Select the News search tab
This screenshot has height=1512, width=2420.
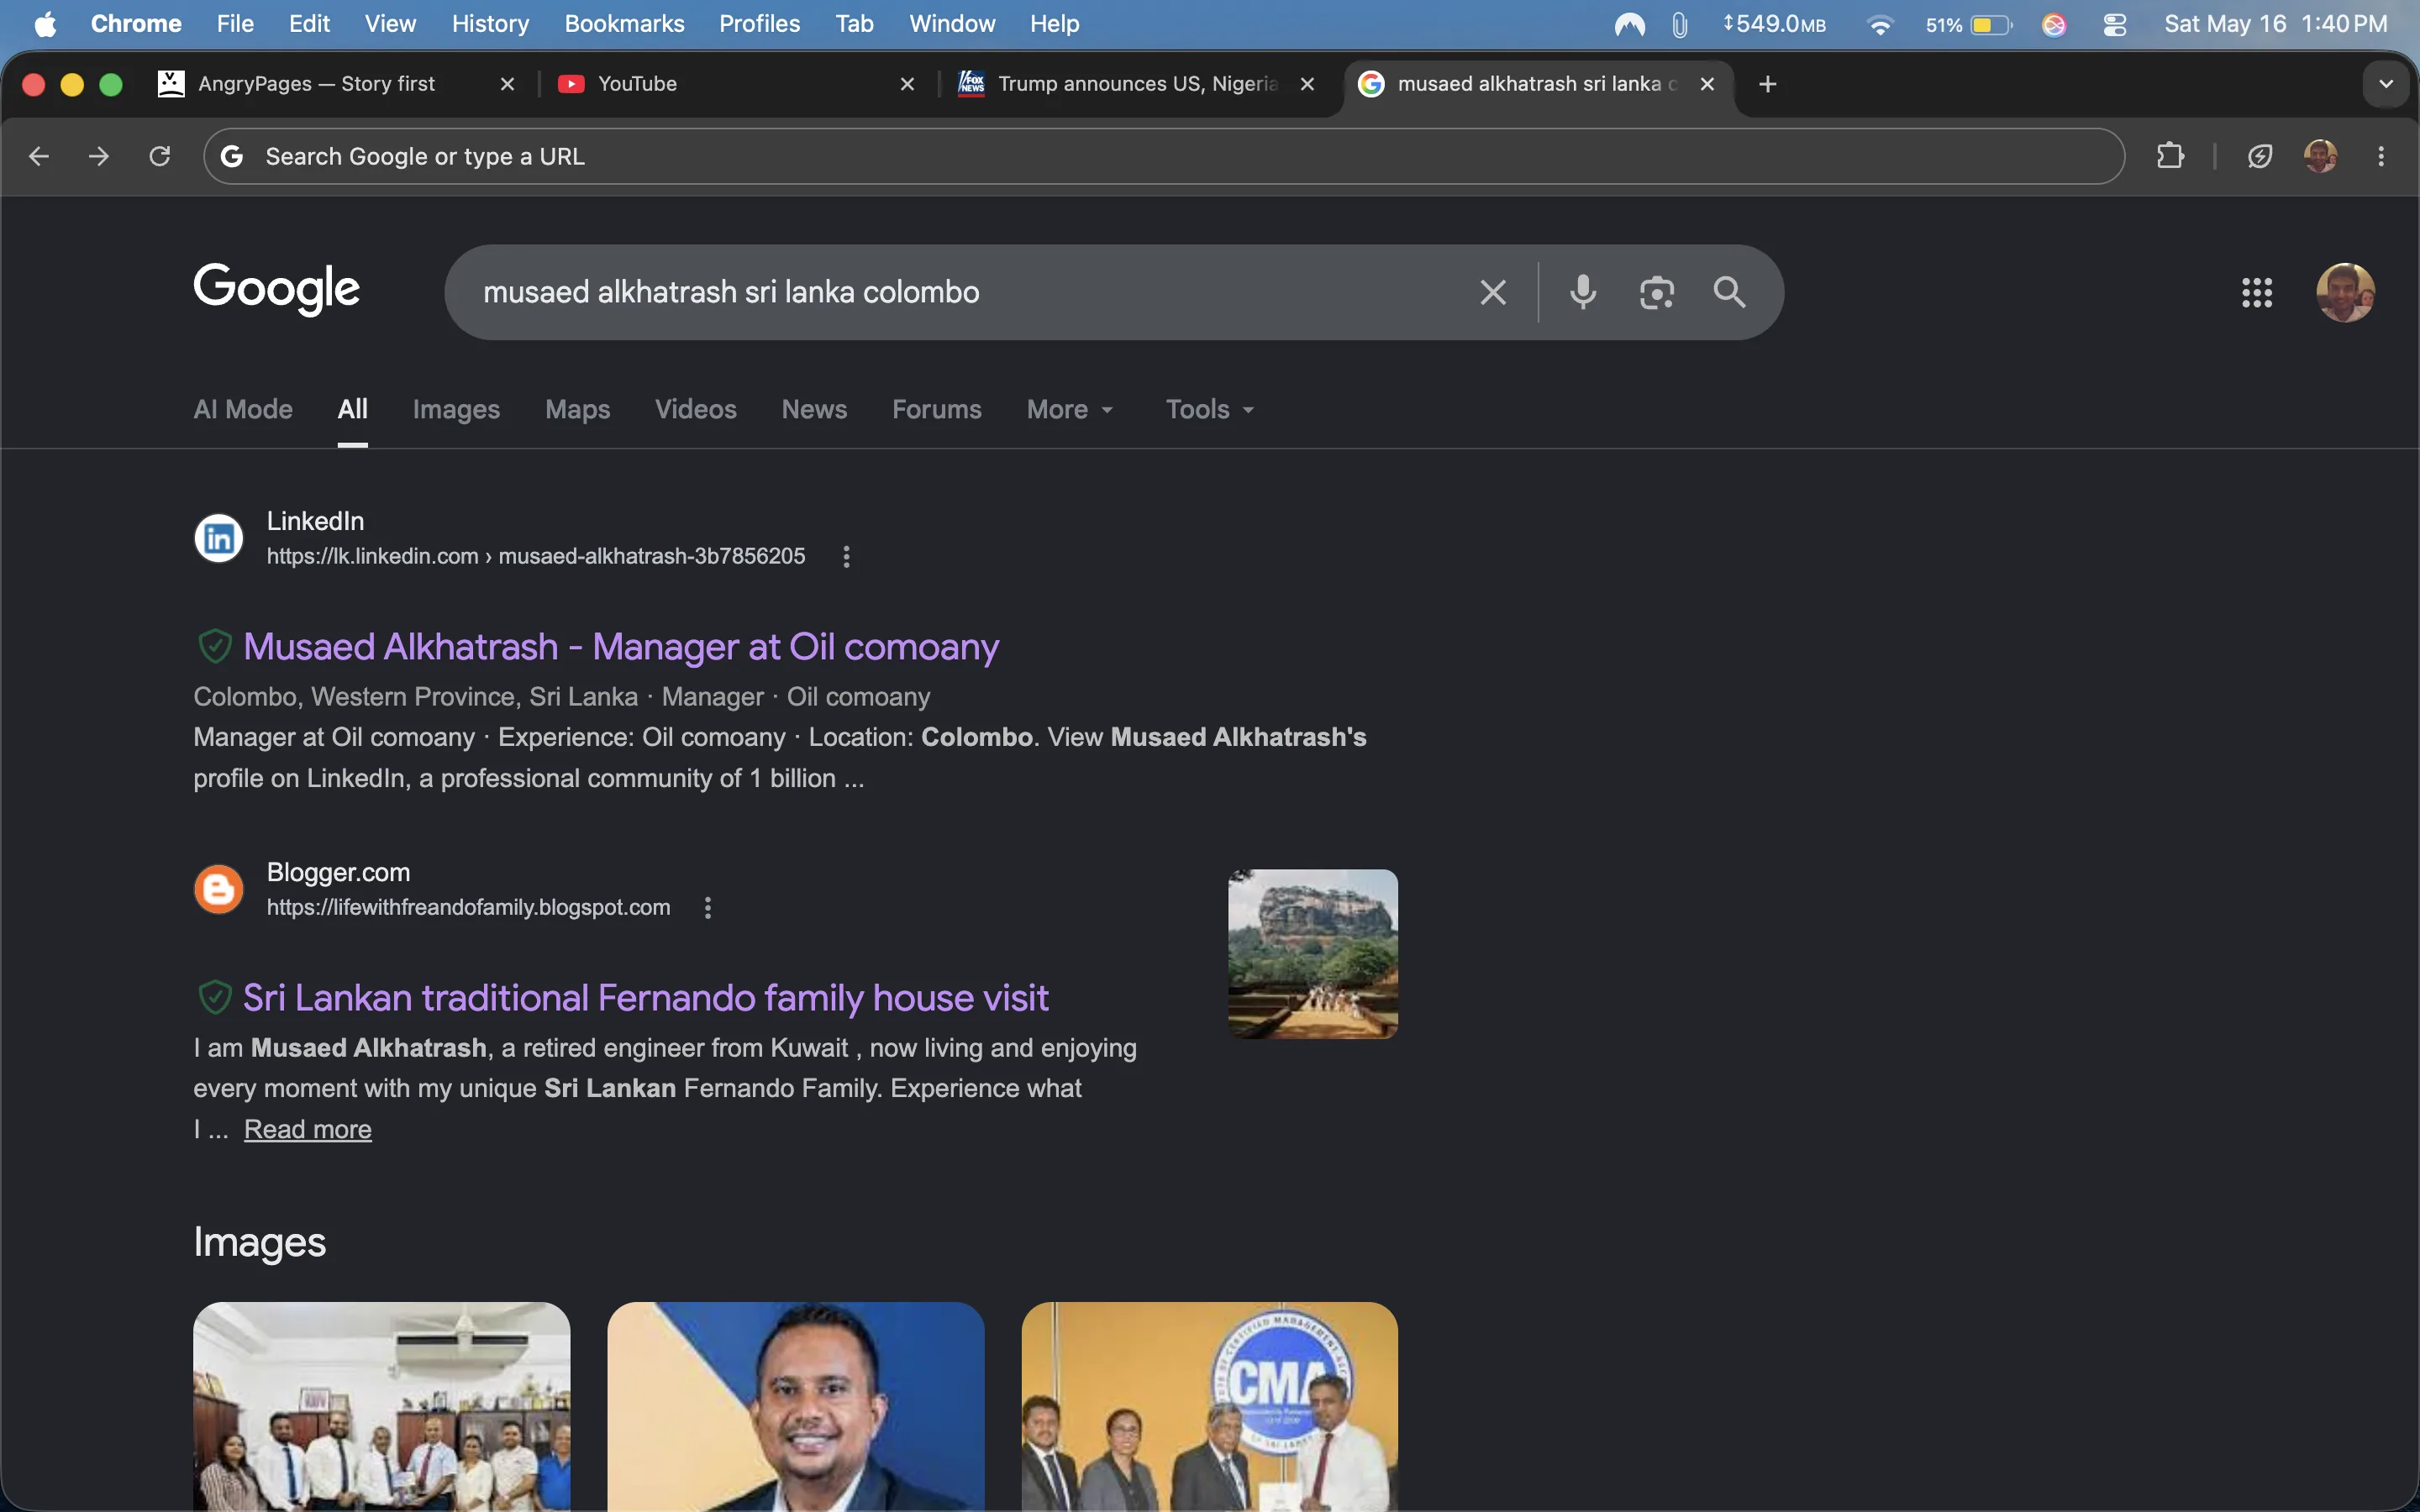(x=814, y=410)
